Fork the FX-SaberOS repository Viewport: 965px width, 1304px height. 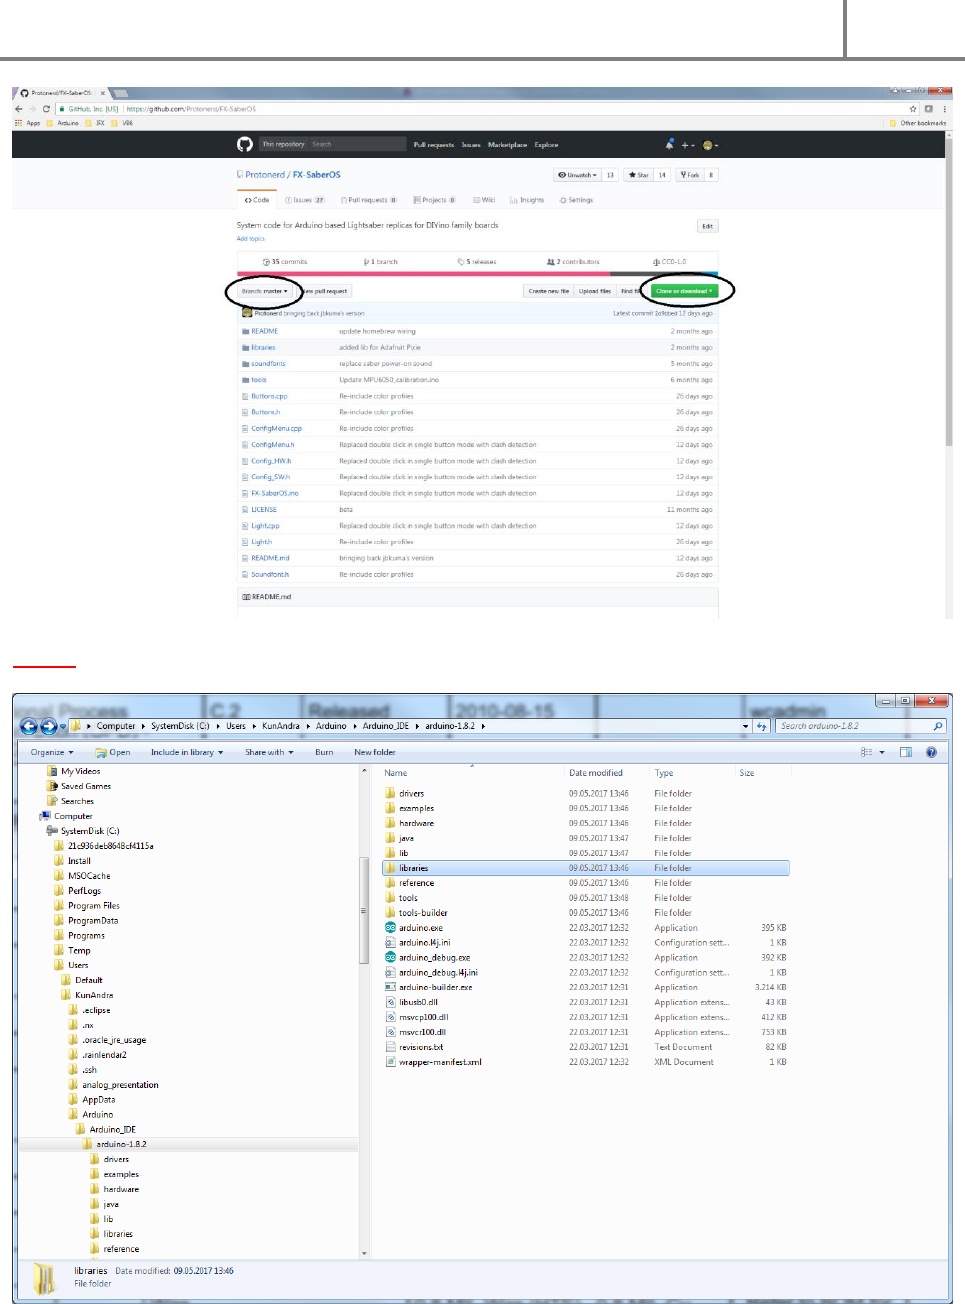pos(690,175)
